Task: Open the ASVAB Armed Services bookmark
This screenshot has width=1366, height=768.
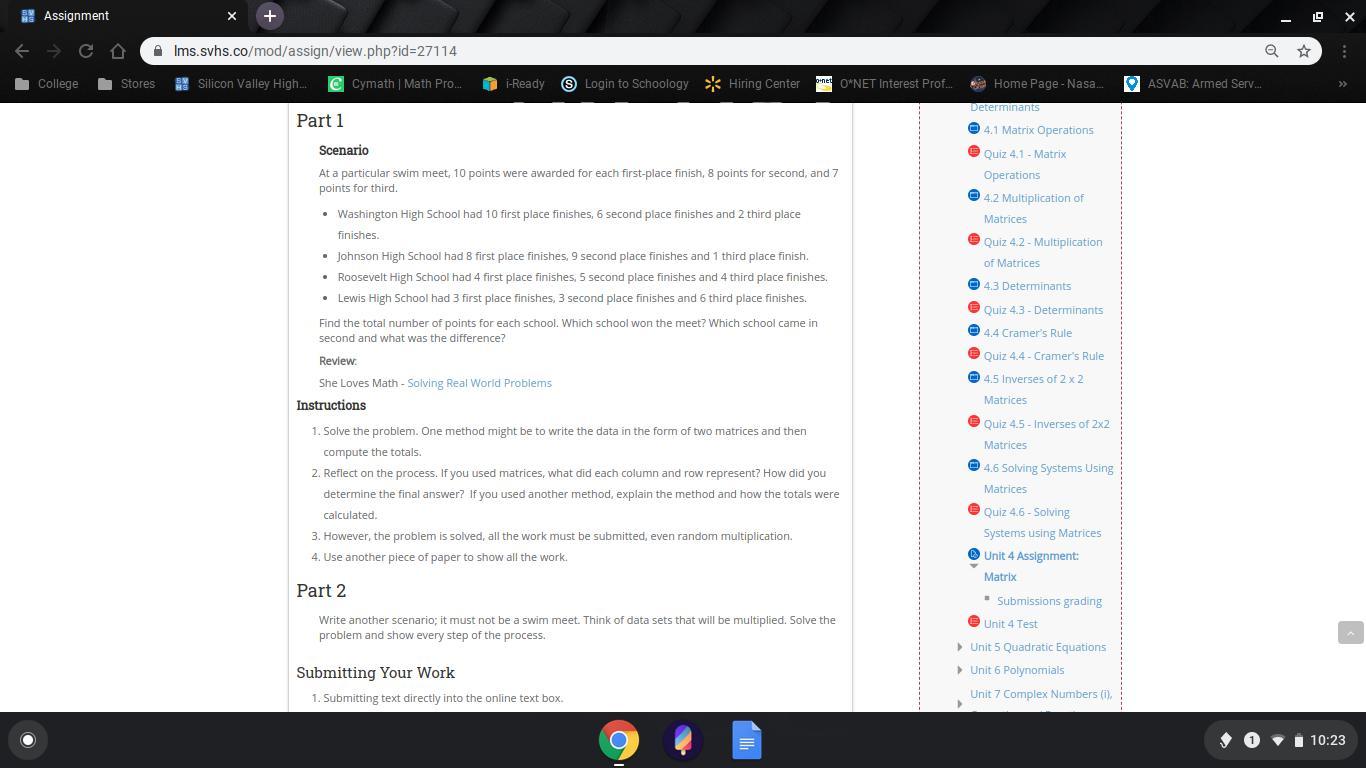Action: pos(1193,84)
